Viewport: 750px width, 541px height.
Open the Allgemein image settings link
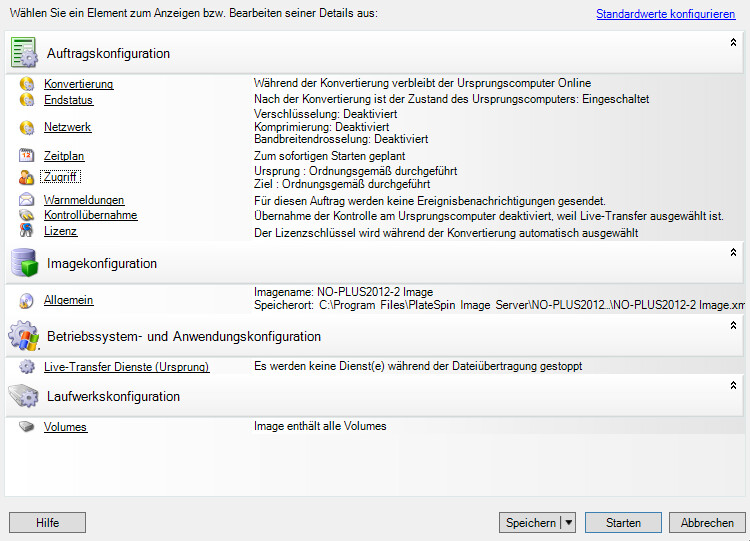(69, 300)
